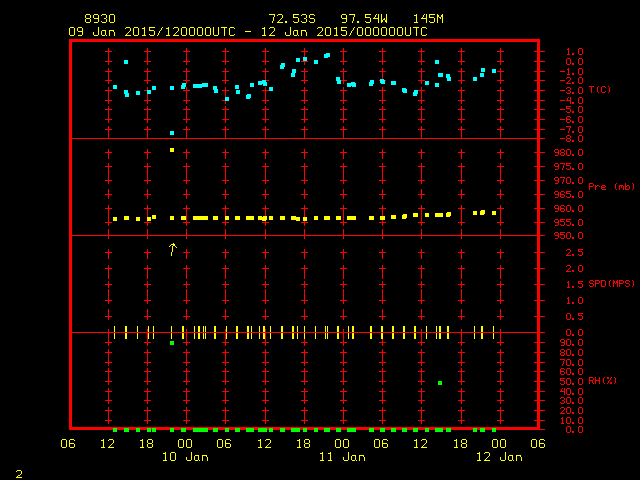Click the 10 Jan date label
This screenshot has width=640, height=480.
(x=186, y=457)
